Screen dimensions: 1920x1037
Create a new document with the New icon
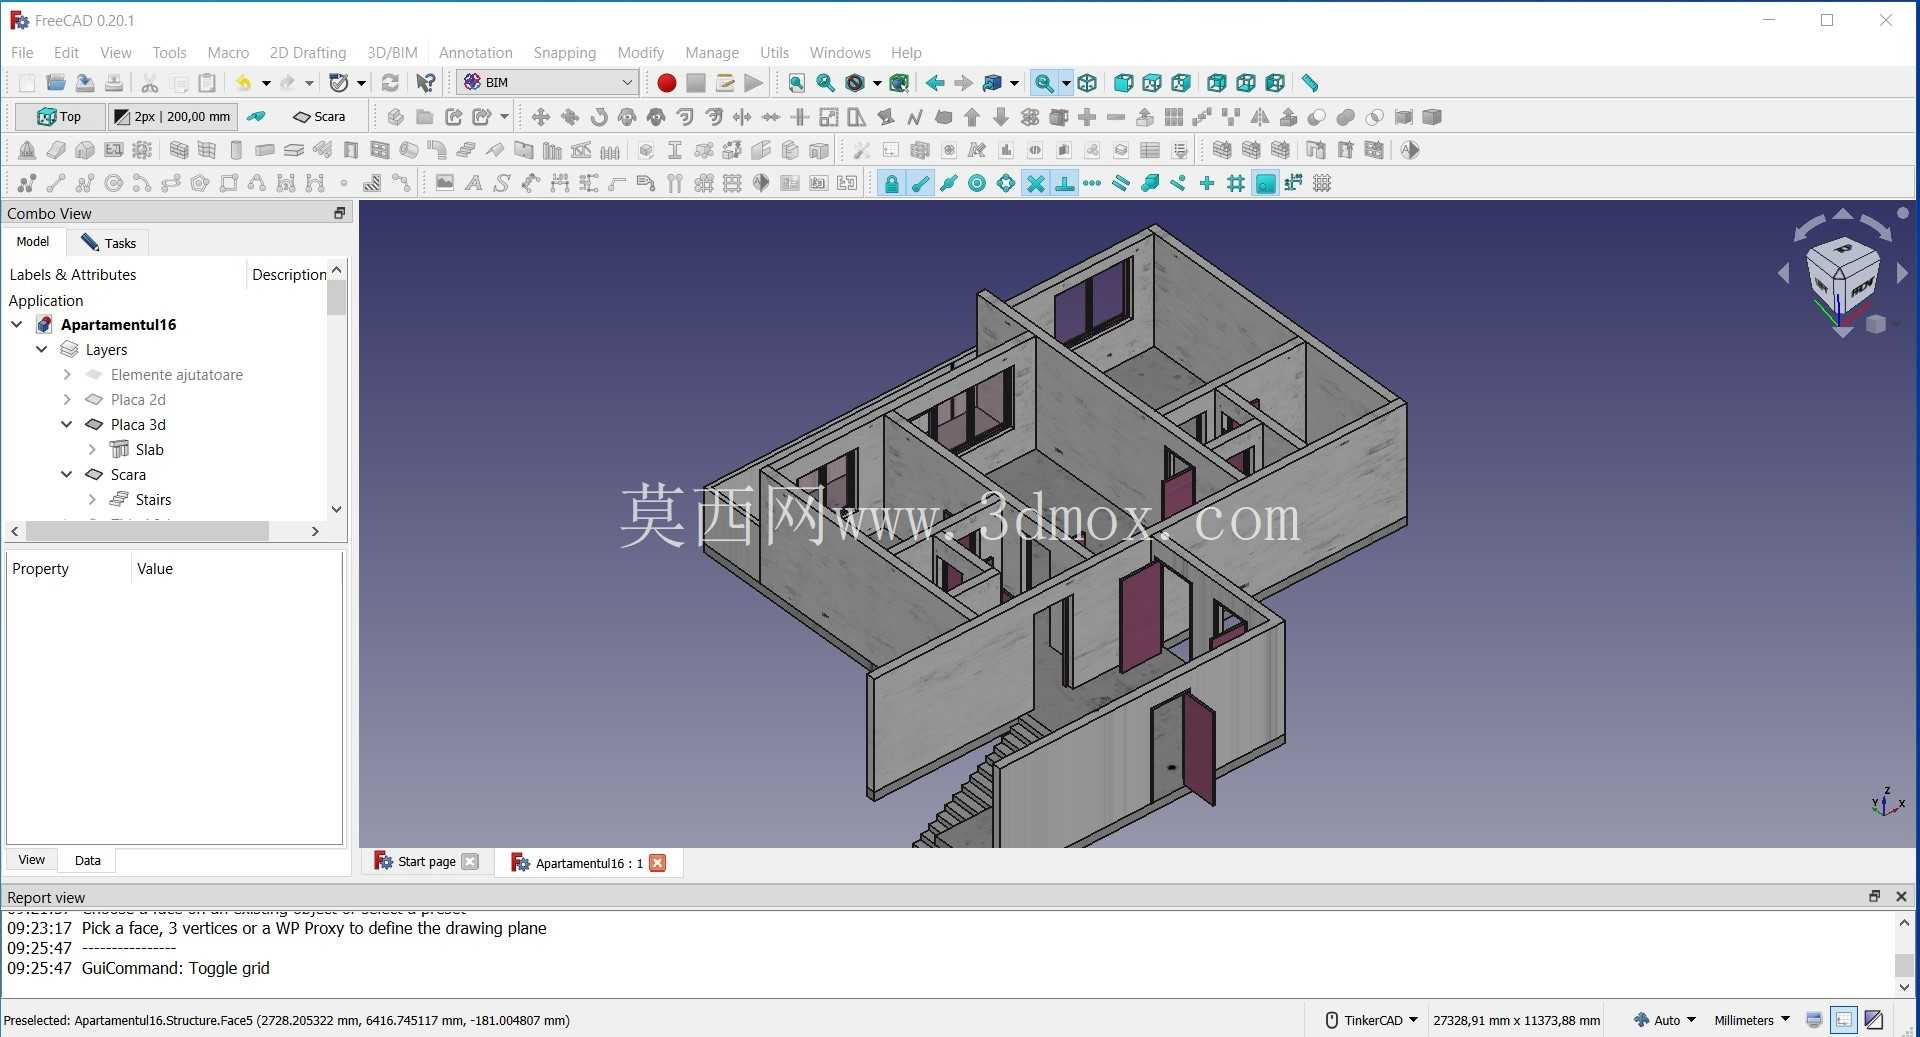coord(27,83)
